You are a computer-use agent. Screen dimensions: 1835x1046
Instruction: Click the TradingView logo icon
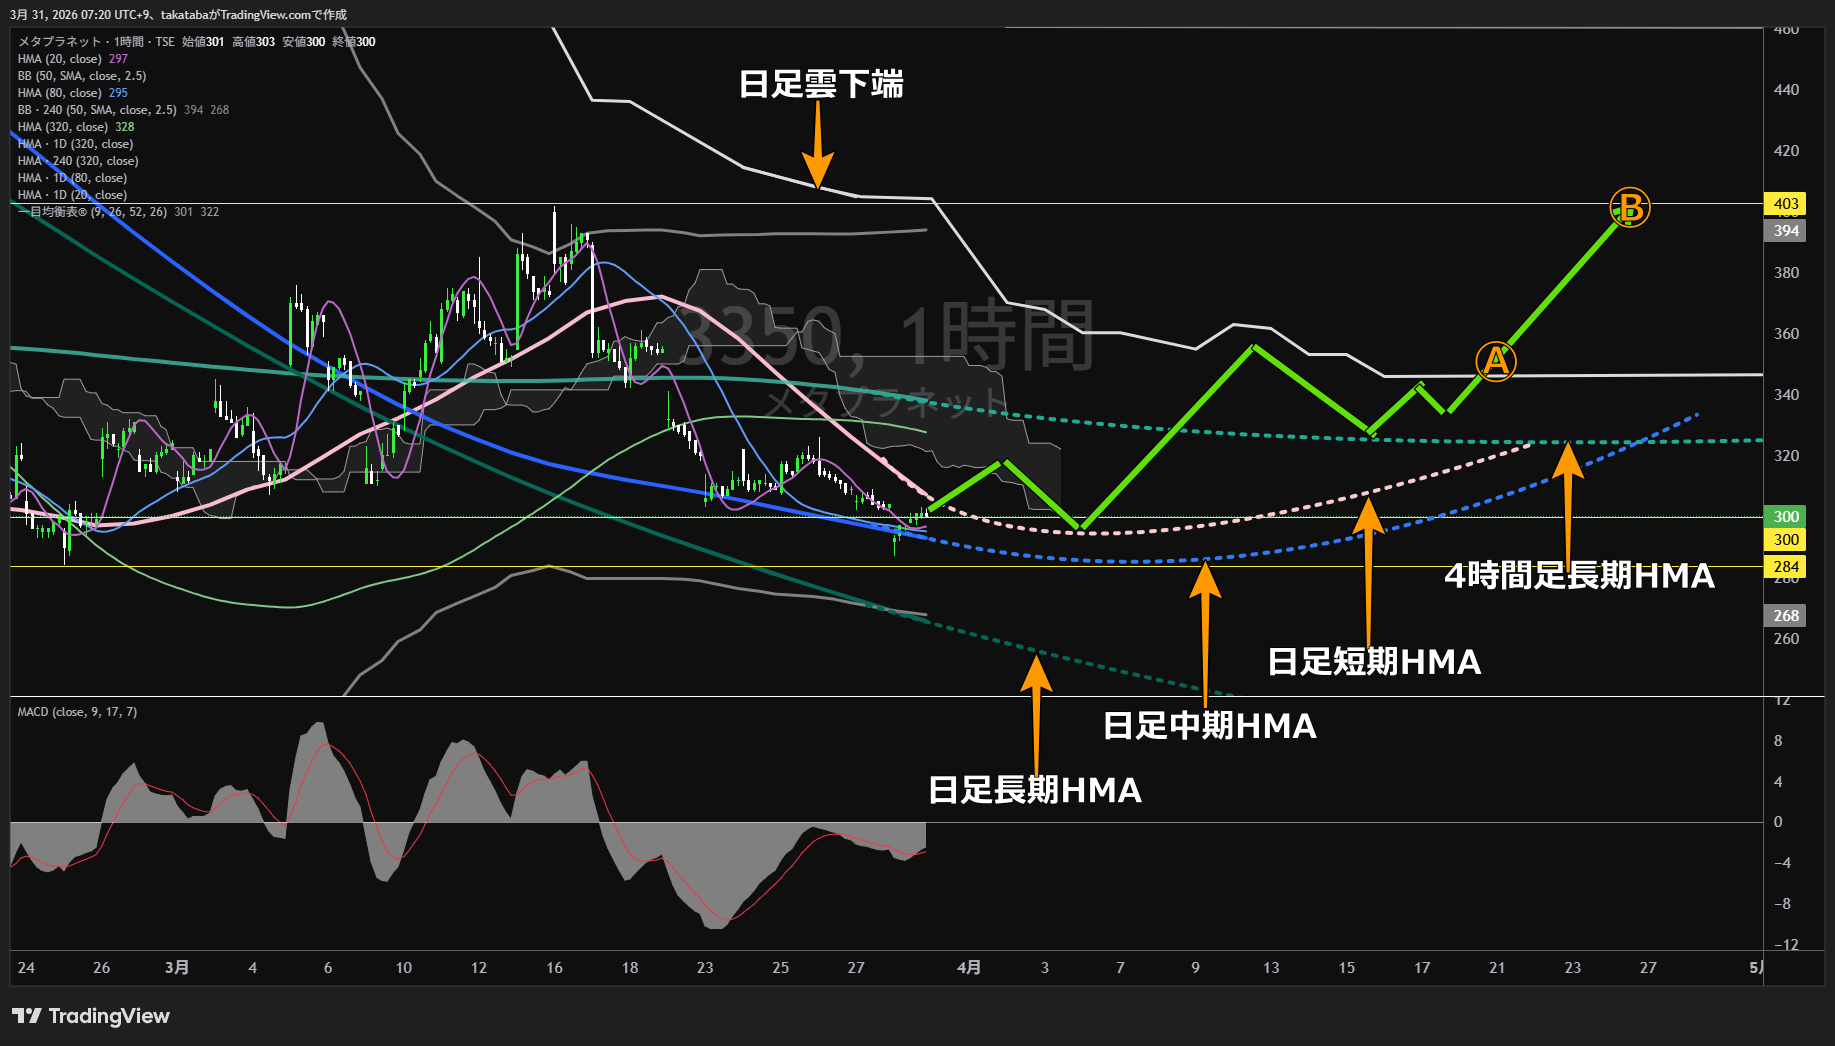coord(27,1016)
